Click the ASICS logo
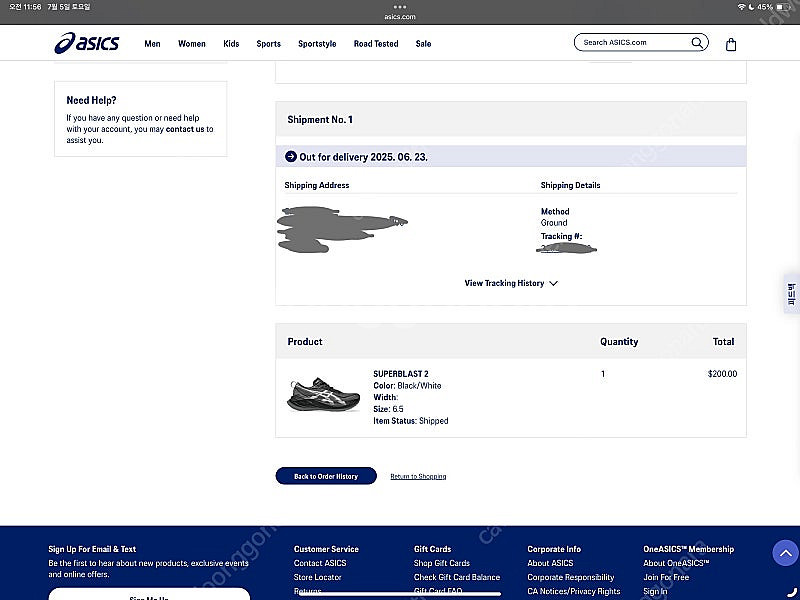 pos(87,43)
